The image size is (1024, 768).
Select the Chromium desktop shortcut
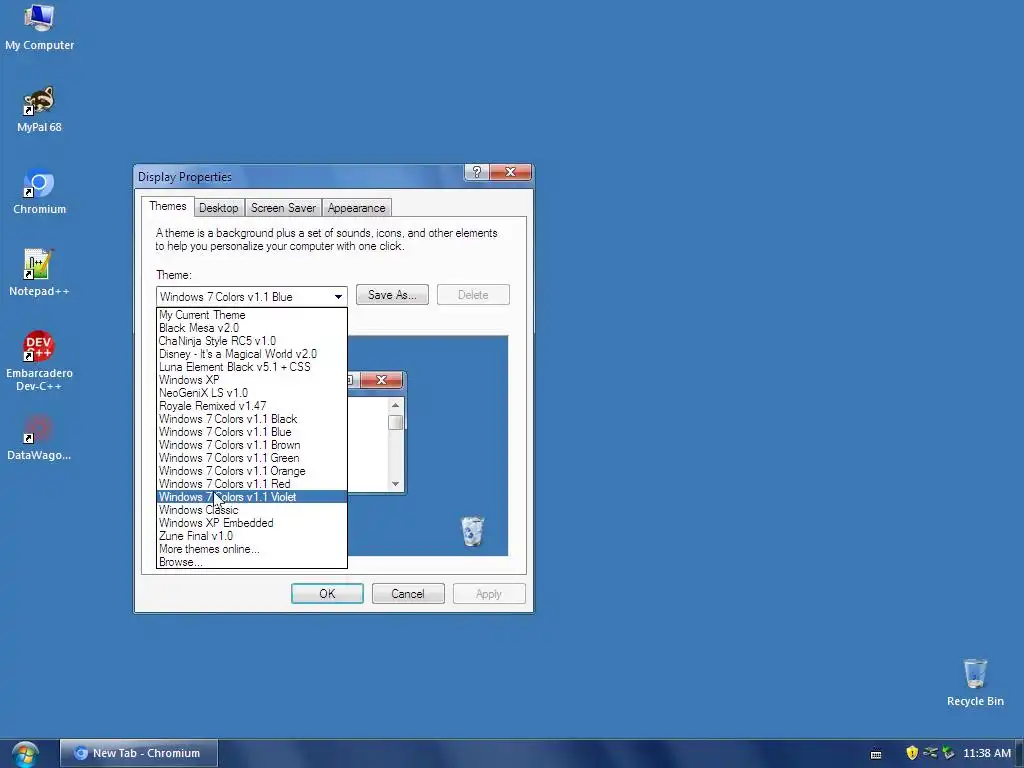[x=39, y=192]
